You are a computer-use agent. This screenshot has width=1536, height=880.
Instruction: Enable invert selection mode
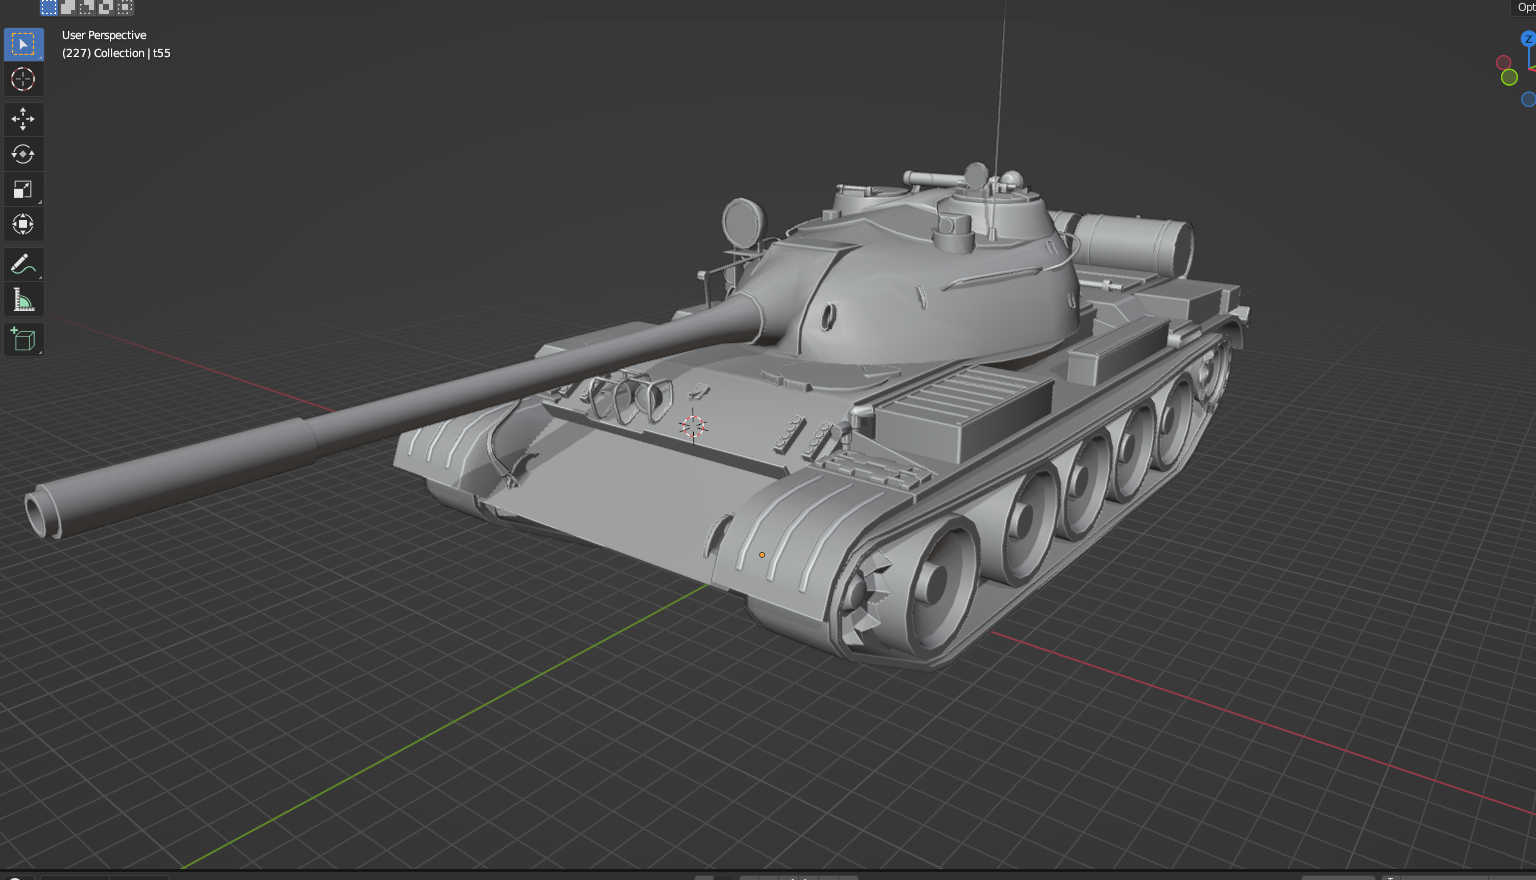(106, 7)
